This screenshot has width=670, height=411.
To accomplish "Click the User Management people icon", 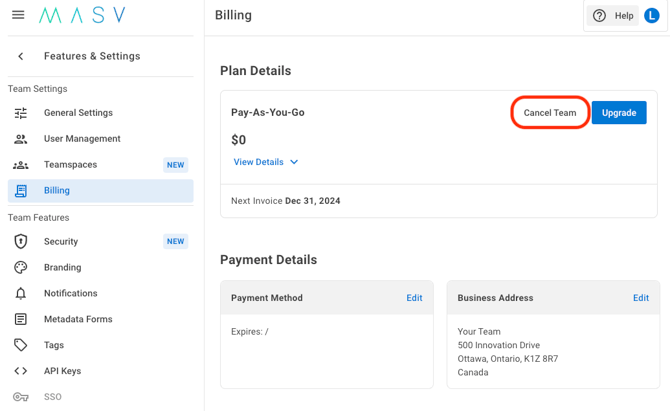I will tap(21, 139).
